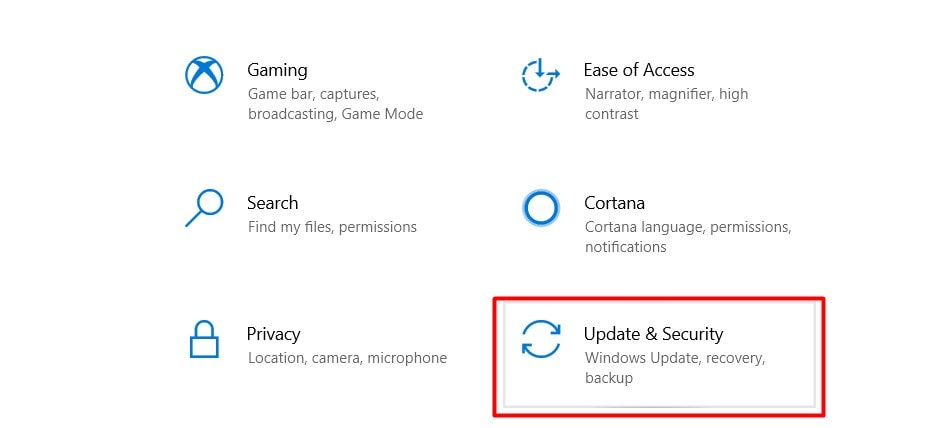This screenshot has width=939, height=428.
Task: Open the Gaming settings title
Action: tap(277, 70)
